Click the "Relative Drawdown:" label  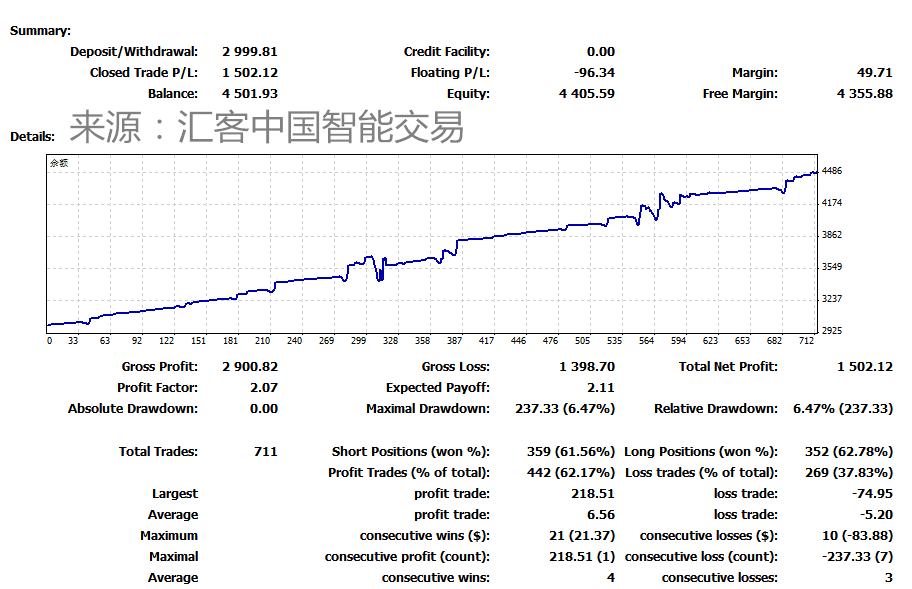716,409
